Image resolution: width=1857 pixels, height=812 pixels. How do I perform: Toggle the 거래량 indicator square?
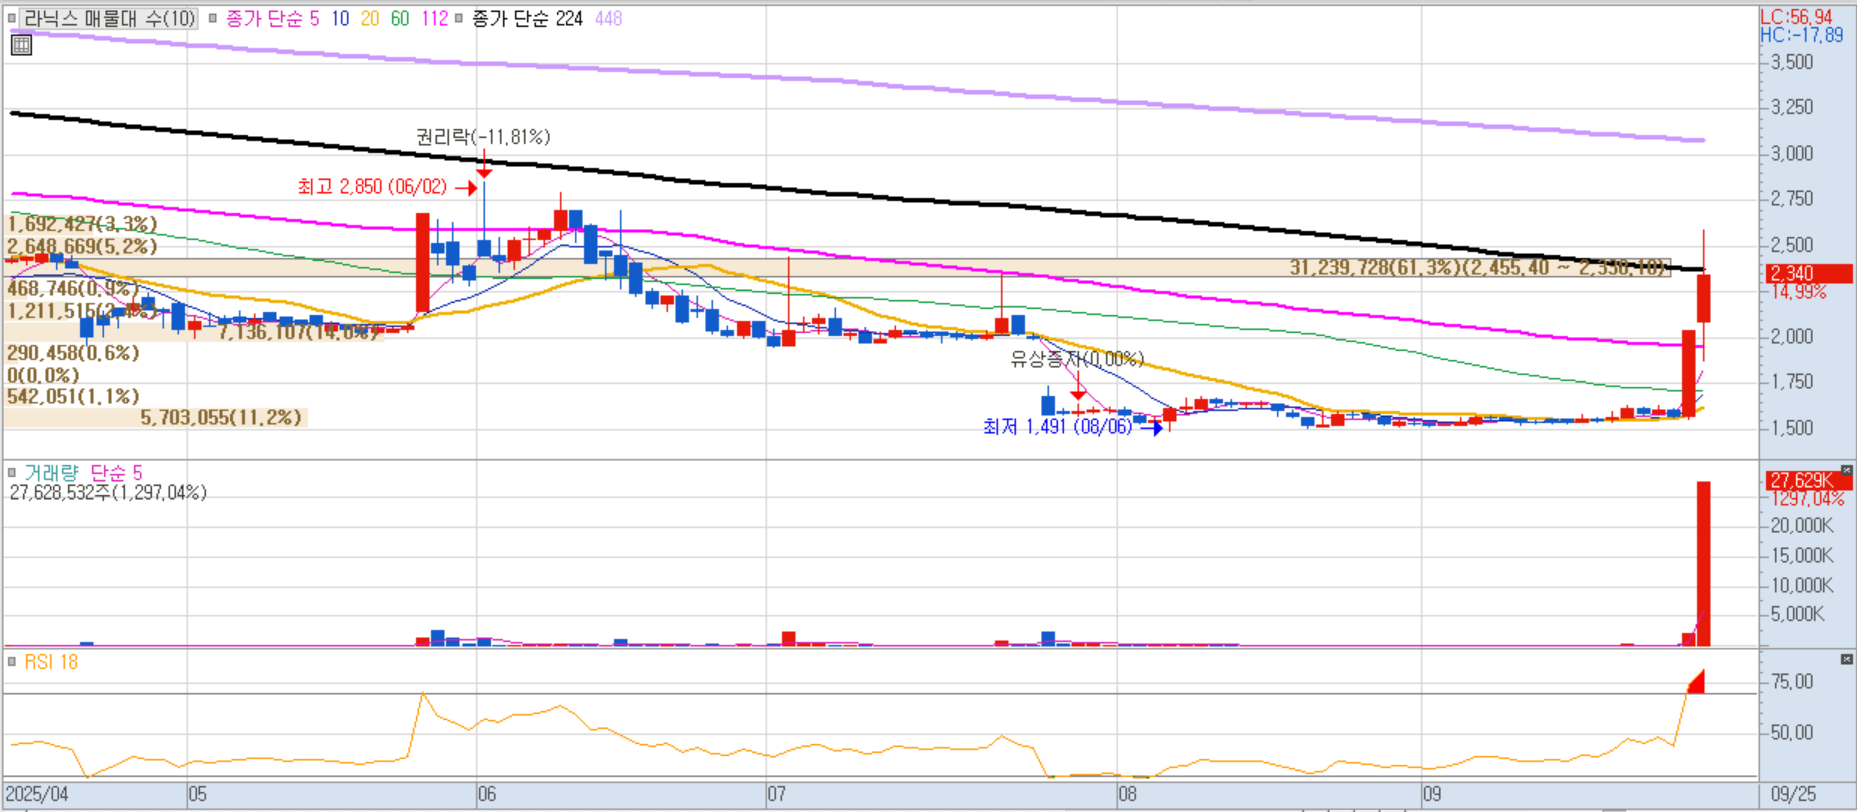[x=12, y=473]
